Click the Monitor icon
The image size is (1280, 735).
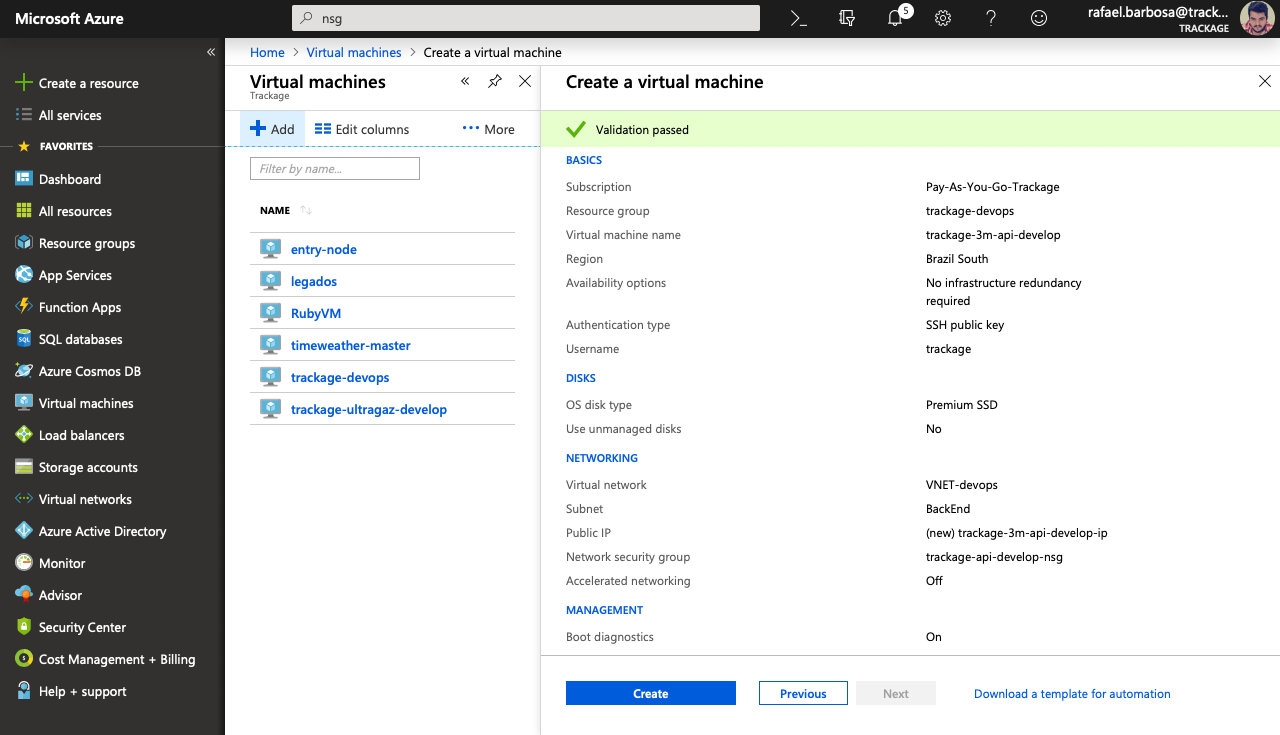[x=24, y=563]
